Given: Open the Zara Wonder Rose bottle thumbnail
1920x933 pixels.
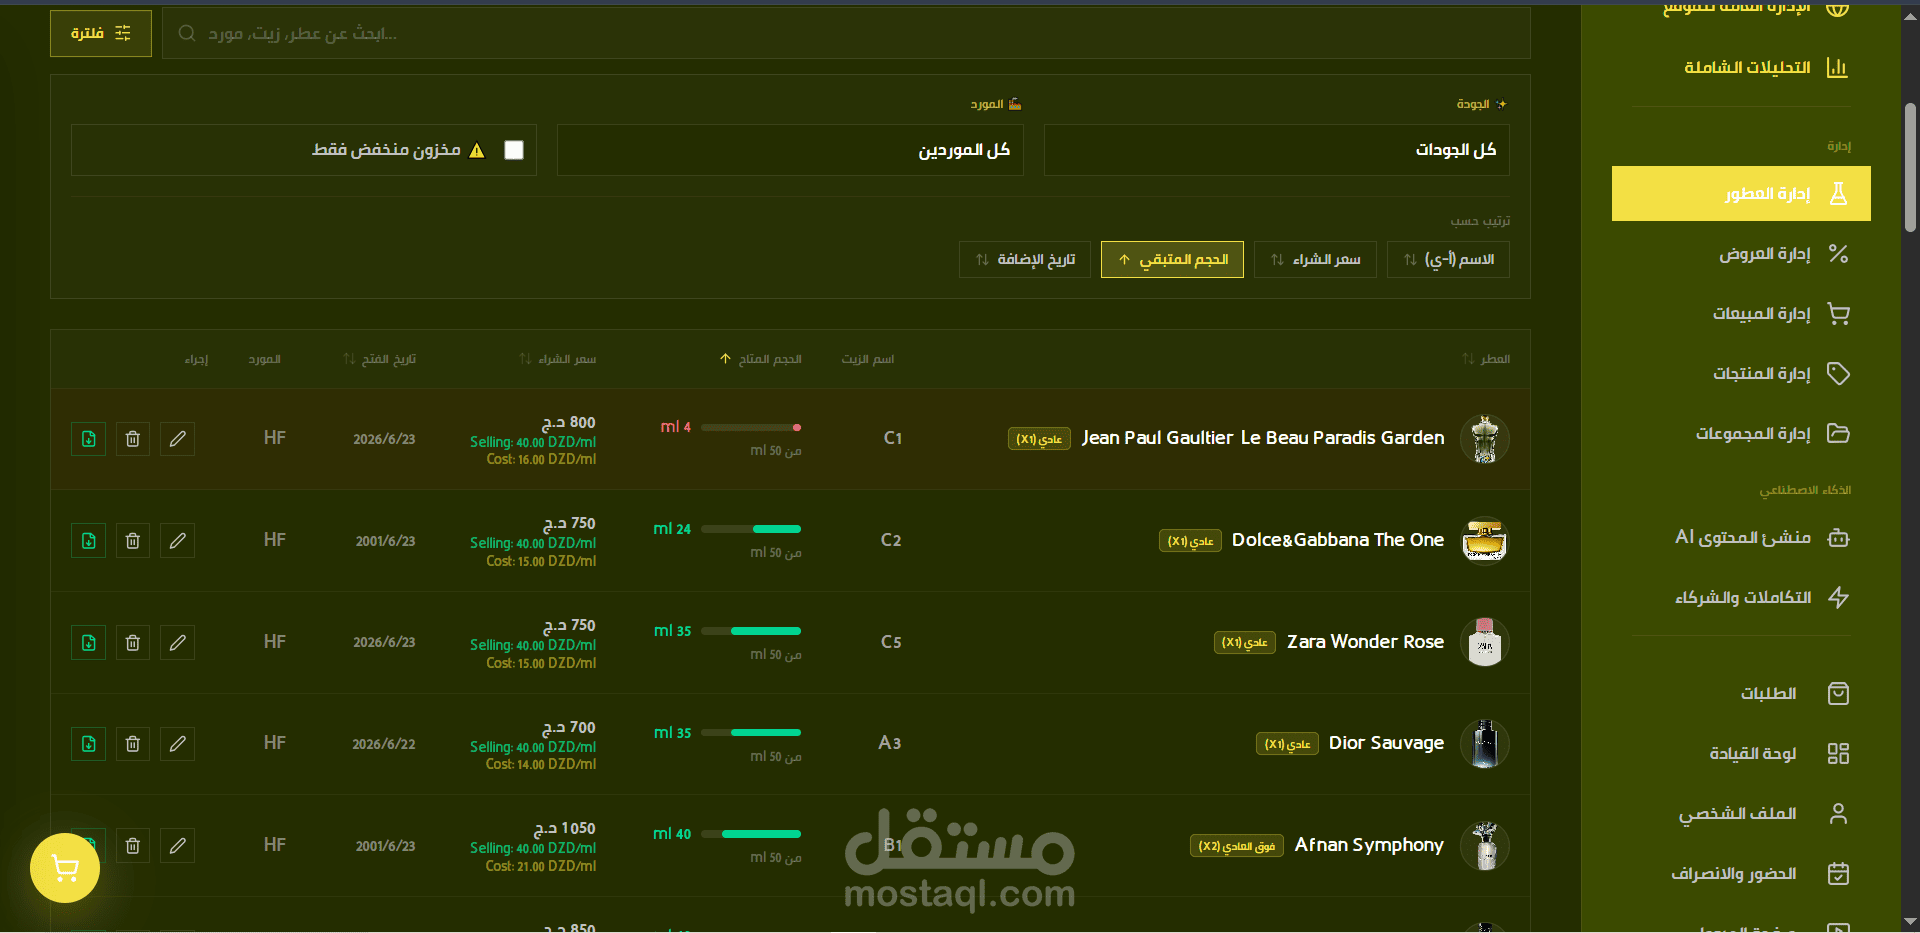Looking at the screenshot, I should [1485, 643].
